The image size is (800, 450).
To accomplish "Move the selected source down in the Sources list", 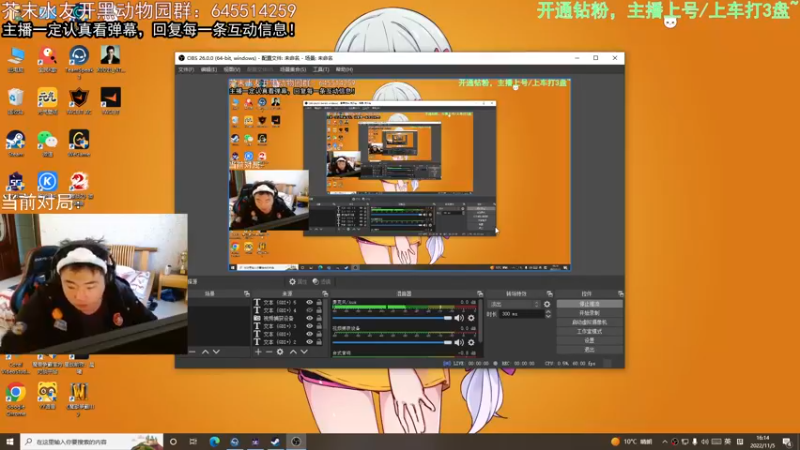I will click(304, 352).
